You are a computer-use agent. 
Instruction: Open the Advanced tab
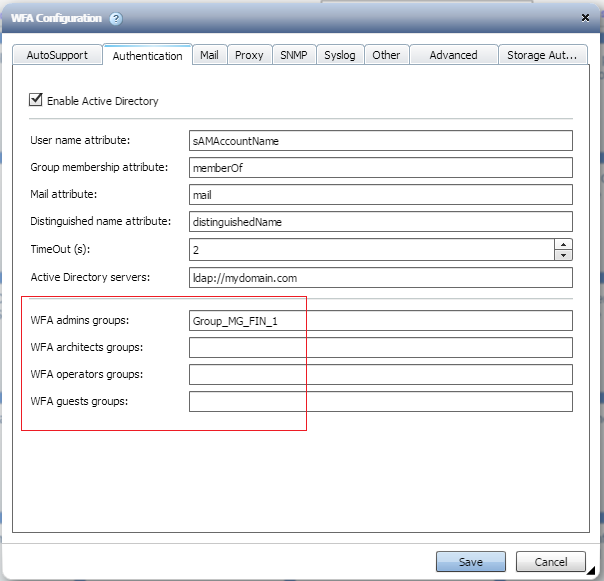(453, 55)
